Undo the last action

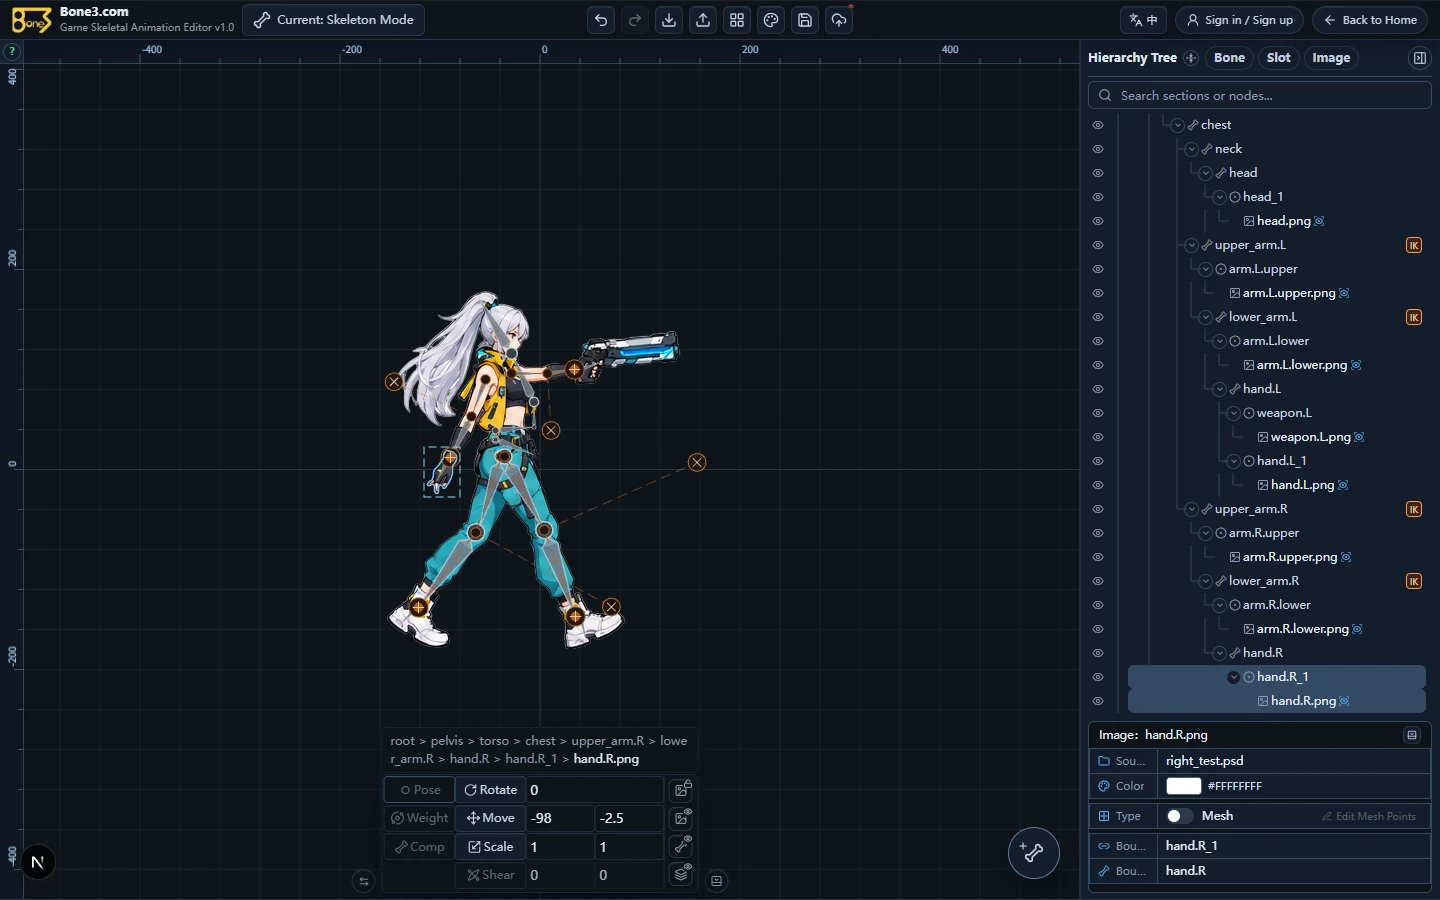pos(601,20)
